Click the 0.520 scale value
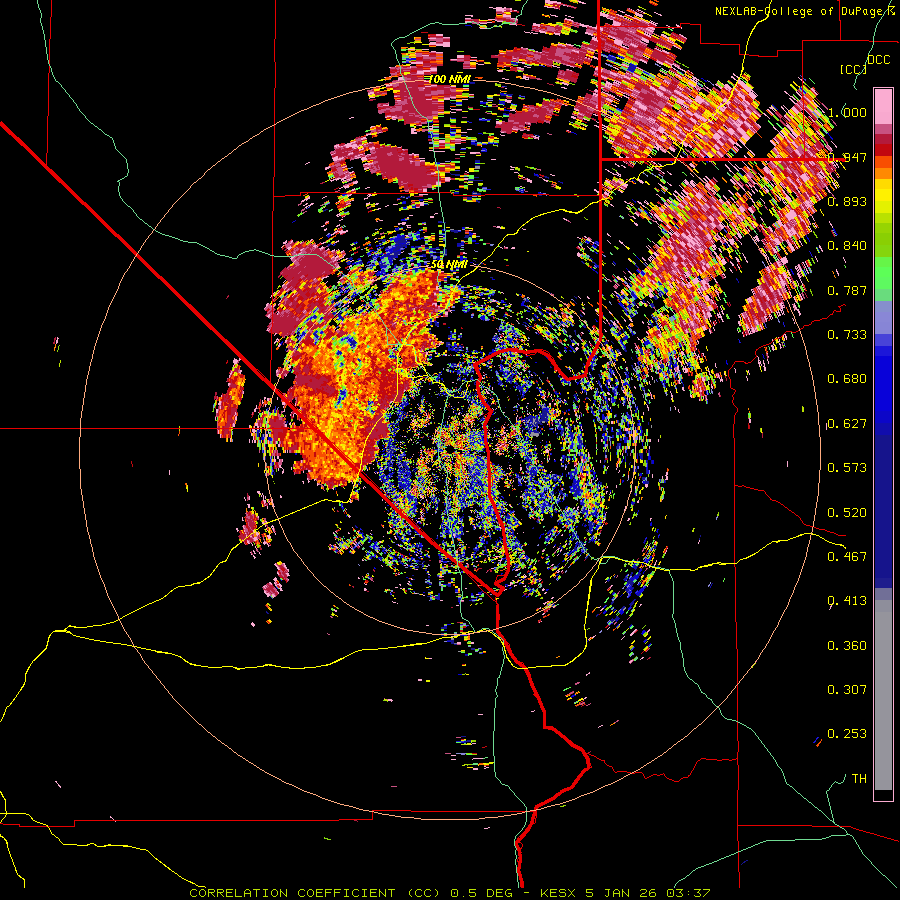This screenshot has width=900, height=900. point(847,513)
